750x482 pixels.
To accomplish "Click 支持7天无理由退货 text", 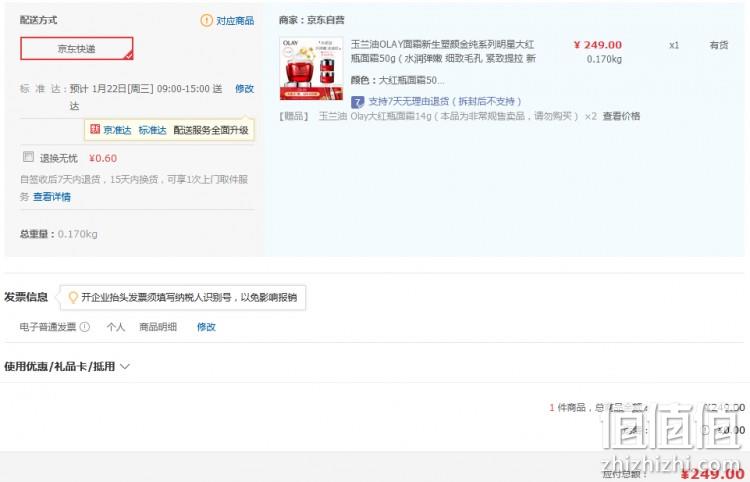I will 444,101.
